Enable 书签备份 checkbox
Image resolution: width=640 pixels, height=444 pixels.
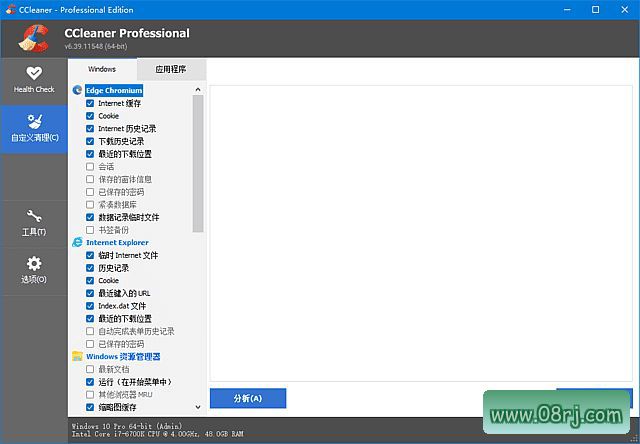point(90,230)
